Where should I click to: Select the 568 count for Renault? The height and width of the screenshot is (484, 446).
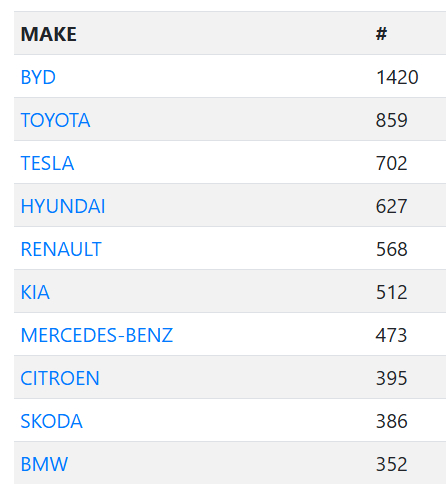click(392, 249)
